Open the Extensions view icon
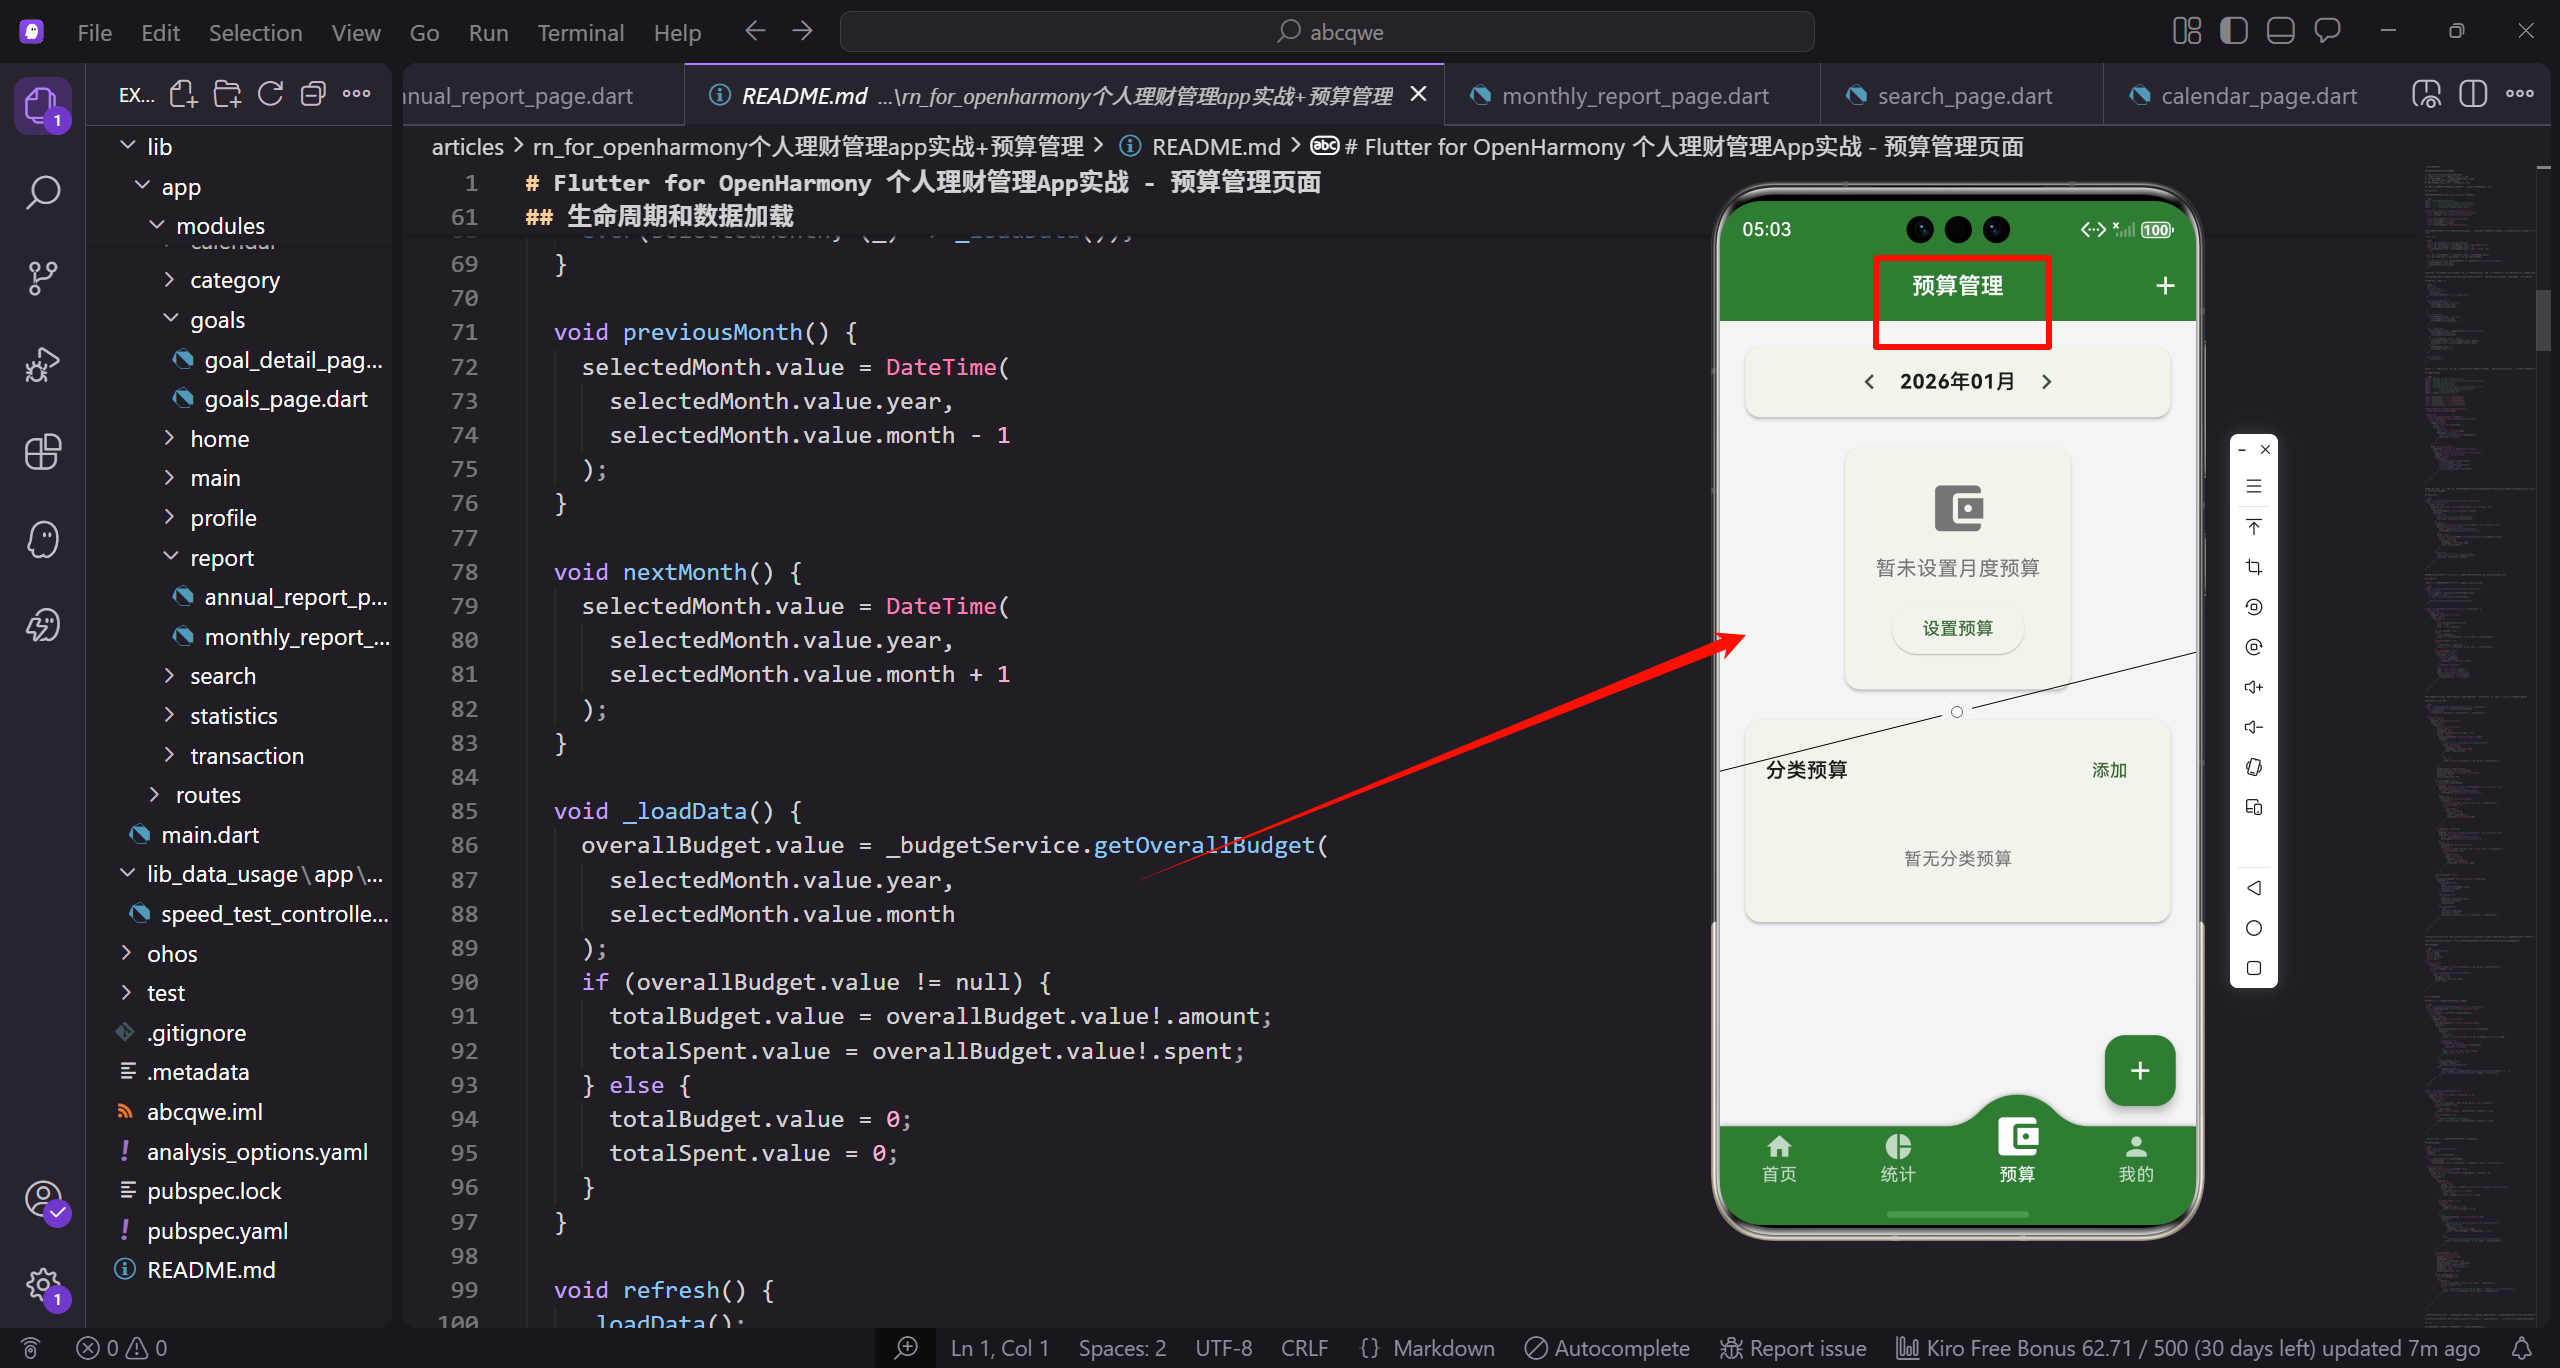Screen dimensions: 2560x1368 42,452
